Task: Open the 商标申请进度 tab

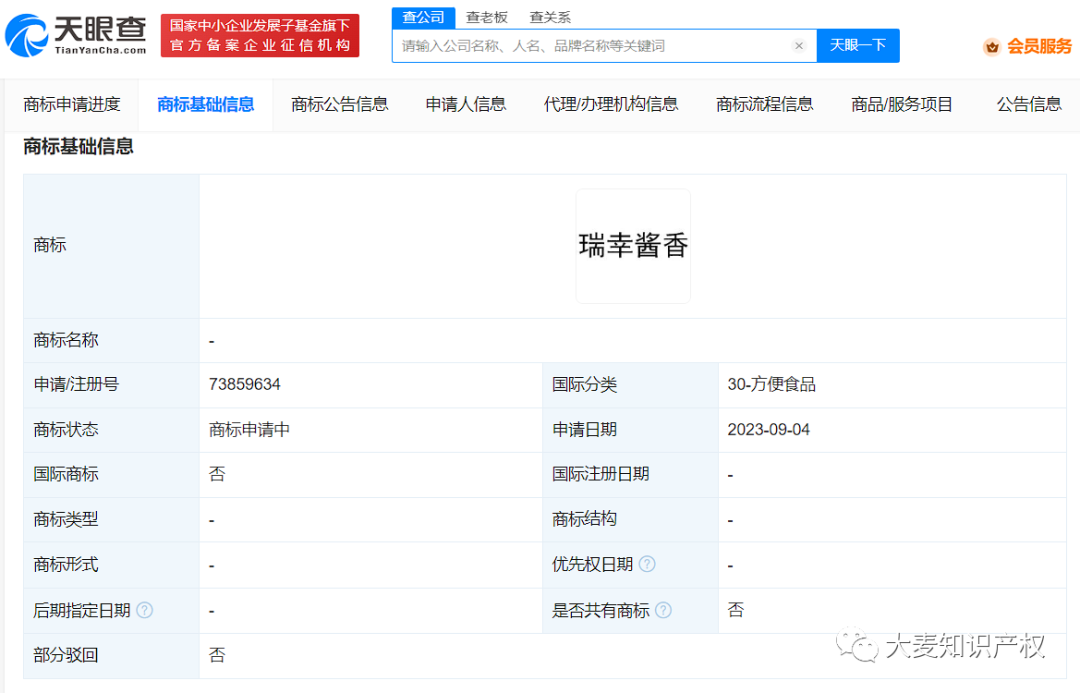Action: tap(71, 103)
